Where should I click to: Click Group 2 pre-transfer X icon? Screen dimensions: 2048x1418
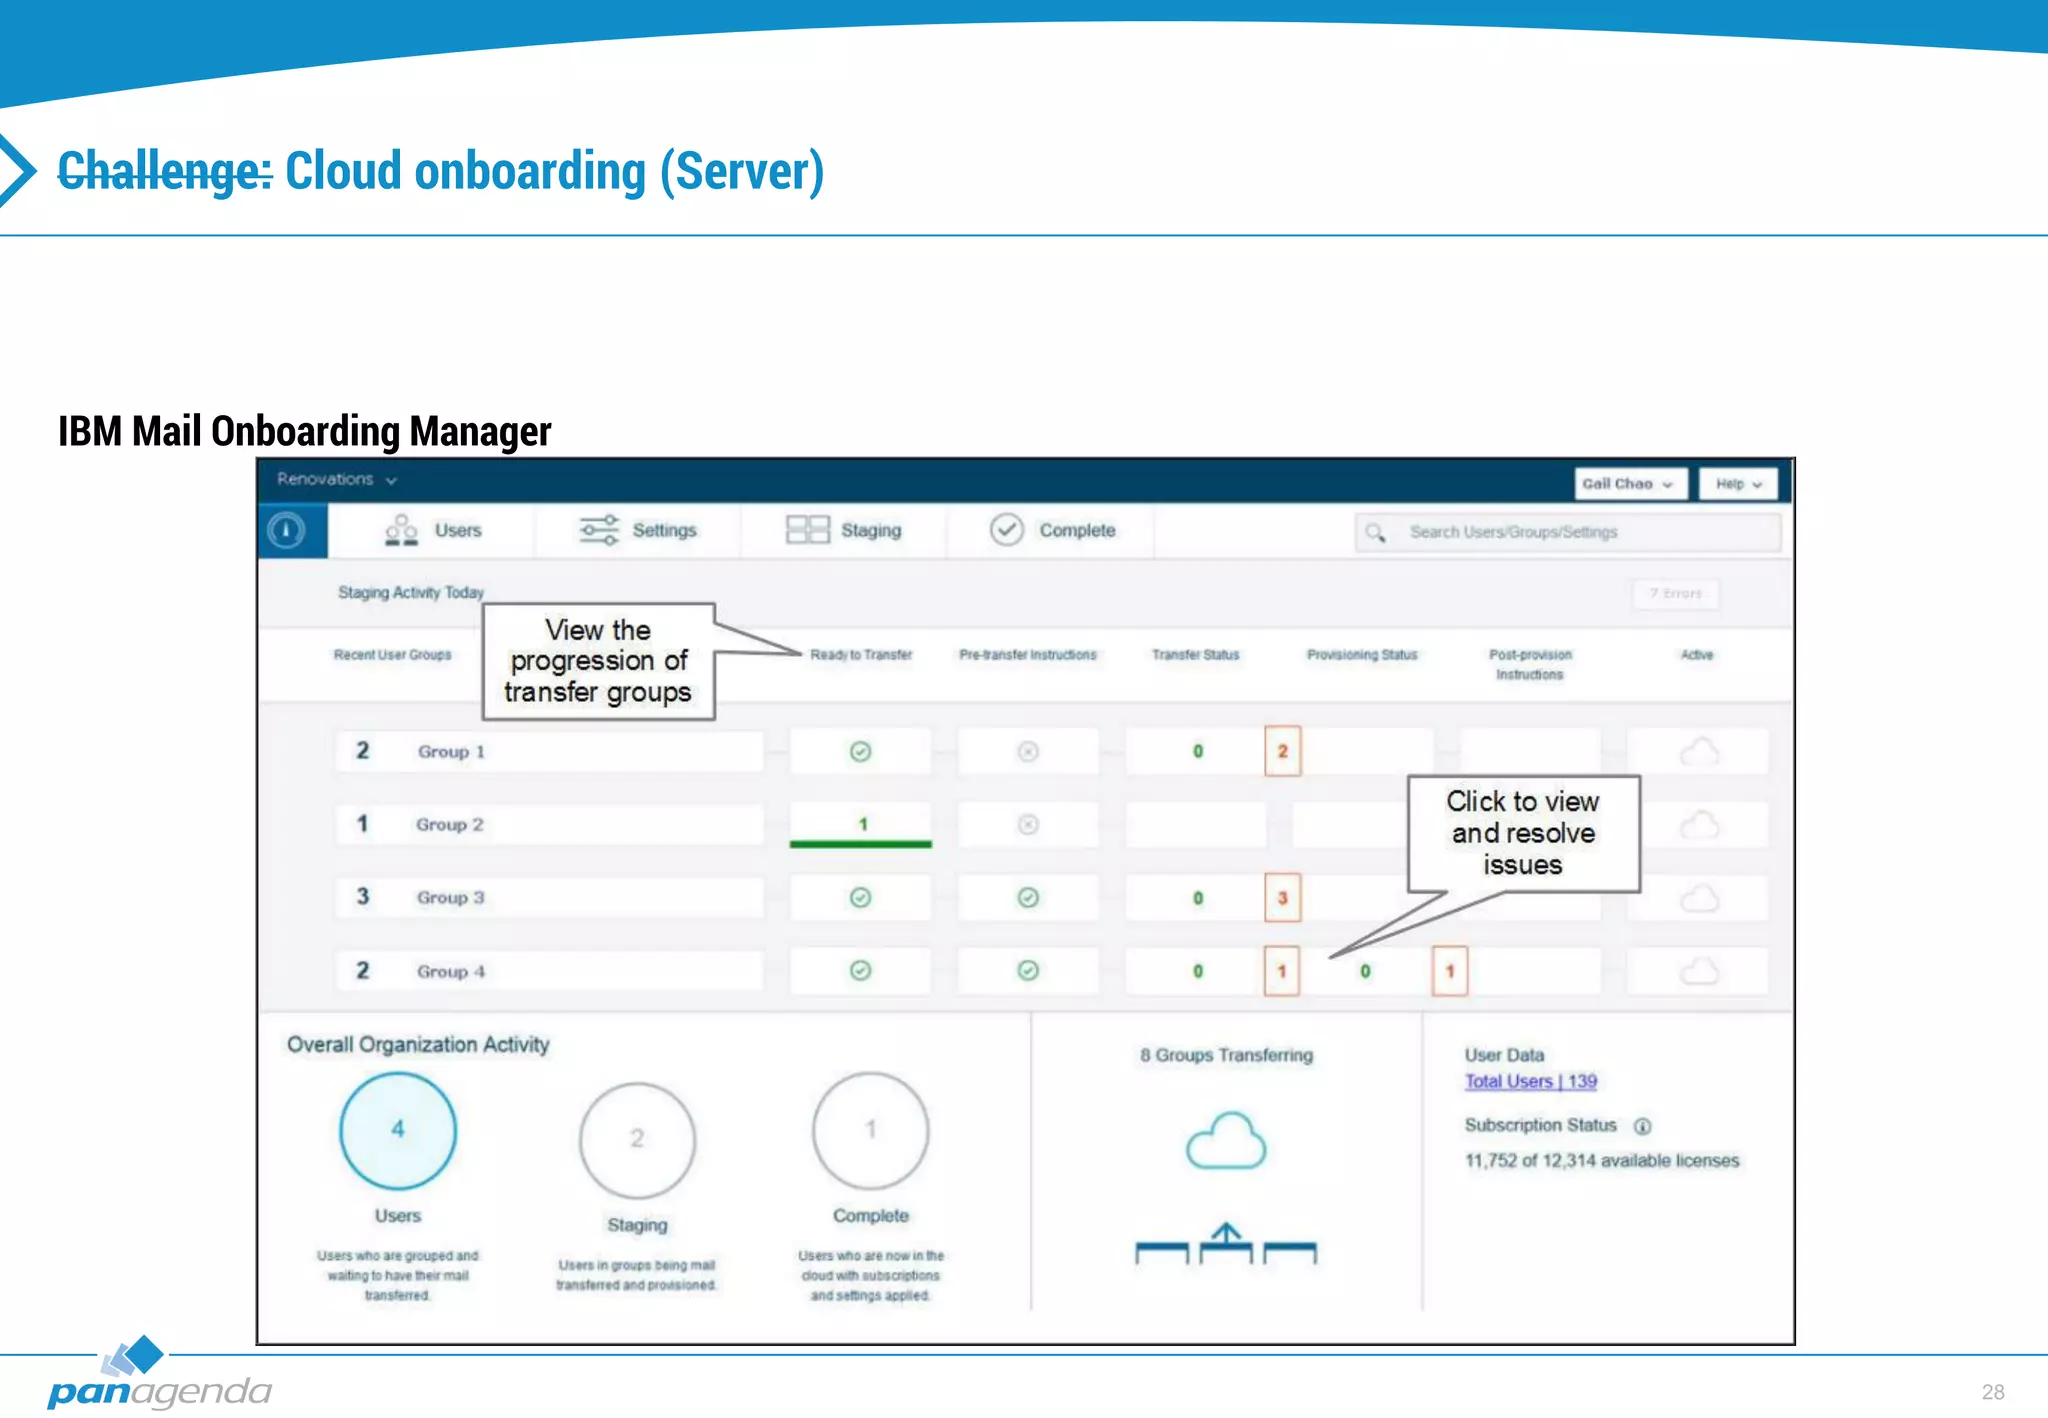point(1028,824)
